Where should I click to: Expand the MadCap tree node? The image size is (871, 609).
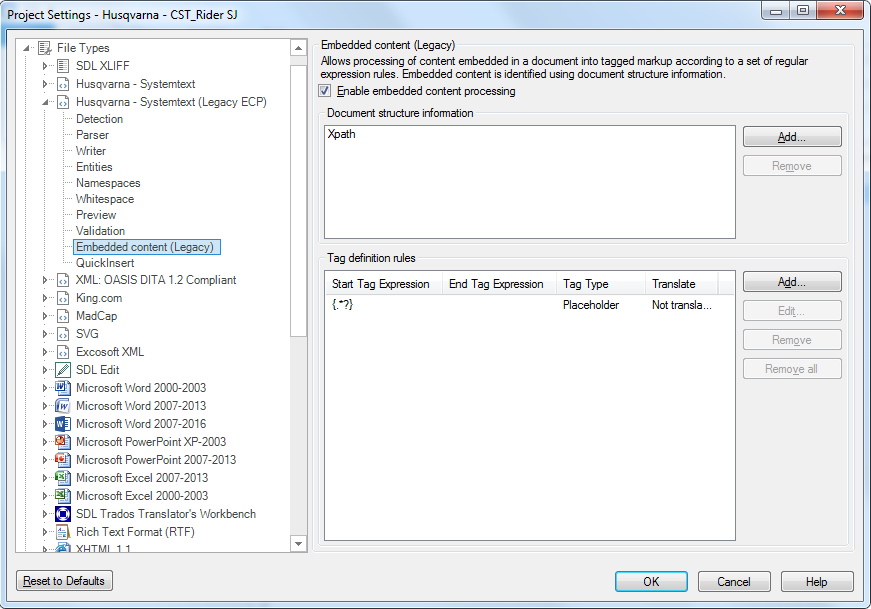pos(45,316)
